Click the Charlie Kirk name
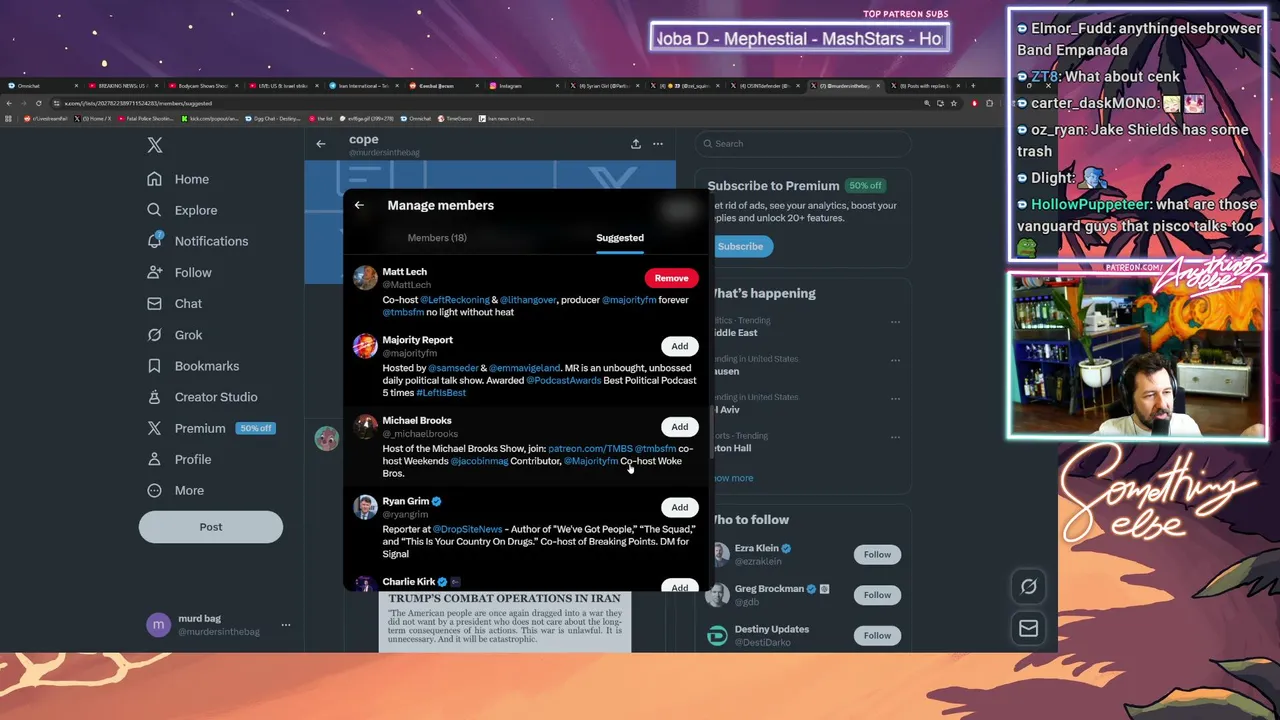Viewport: 1280px width, 720px height. [408, 582]
